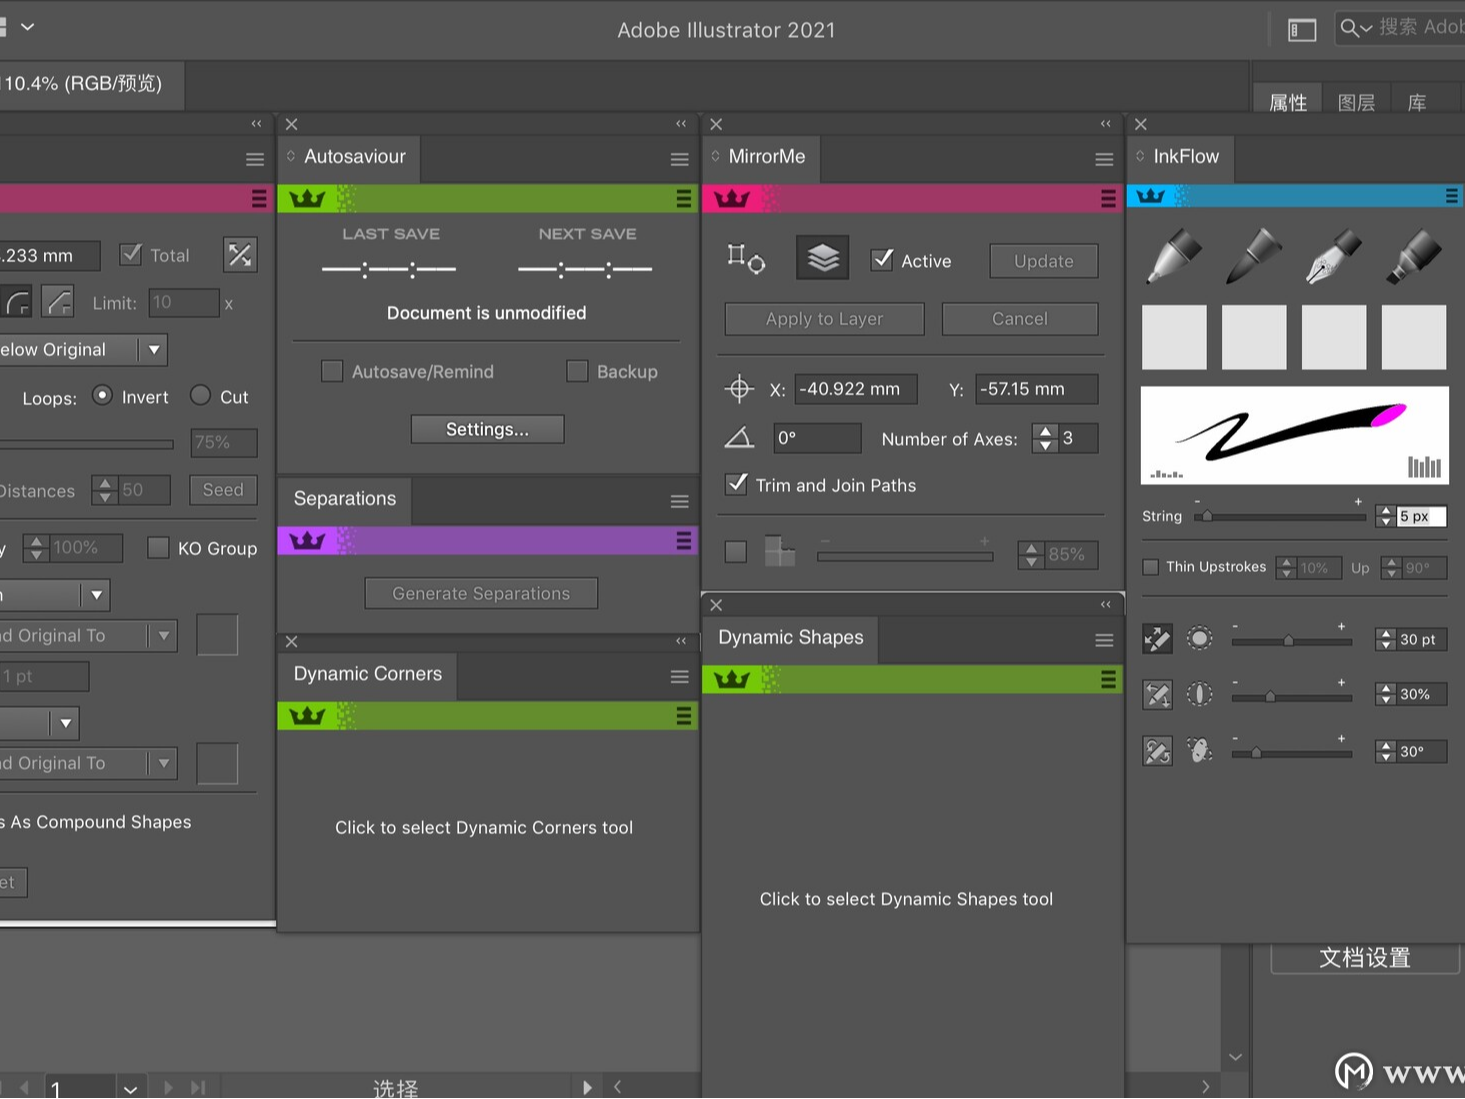Expand the page number dropdown at bottom left

129,1088
